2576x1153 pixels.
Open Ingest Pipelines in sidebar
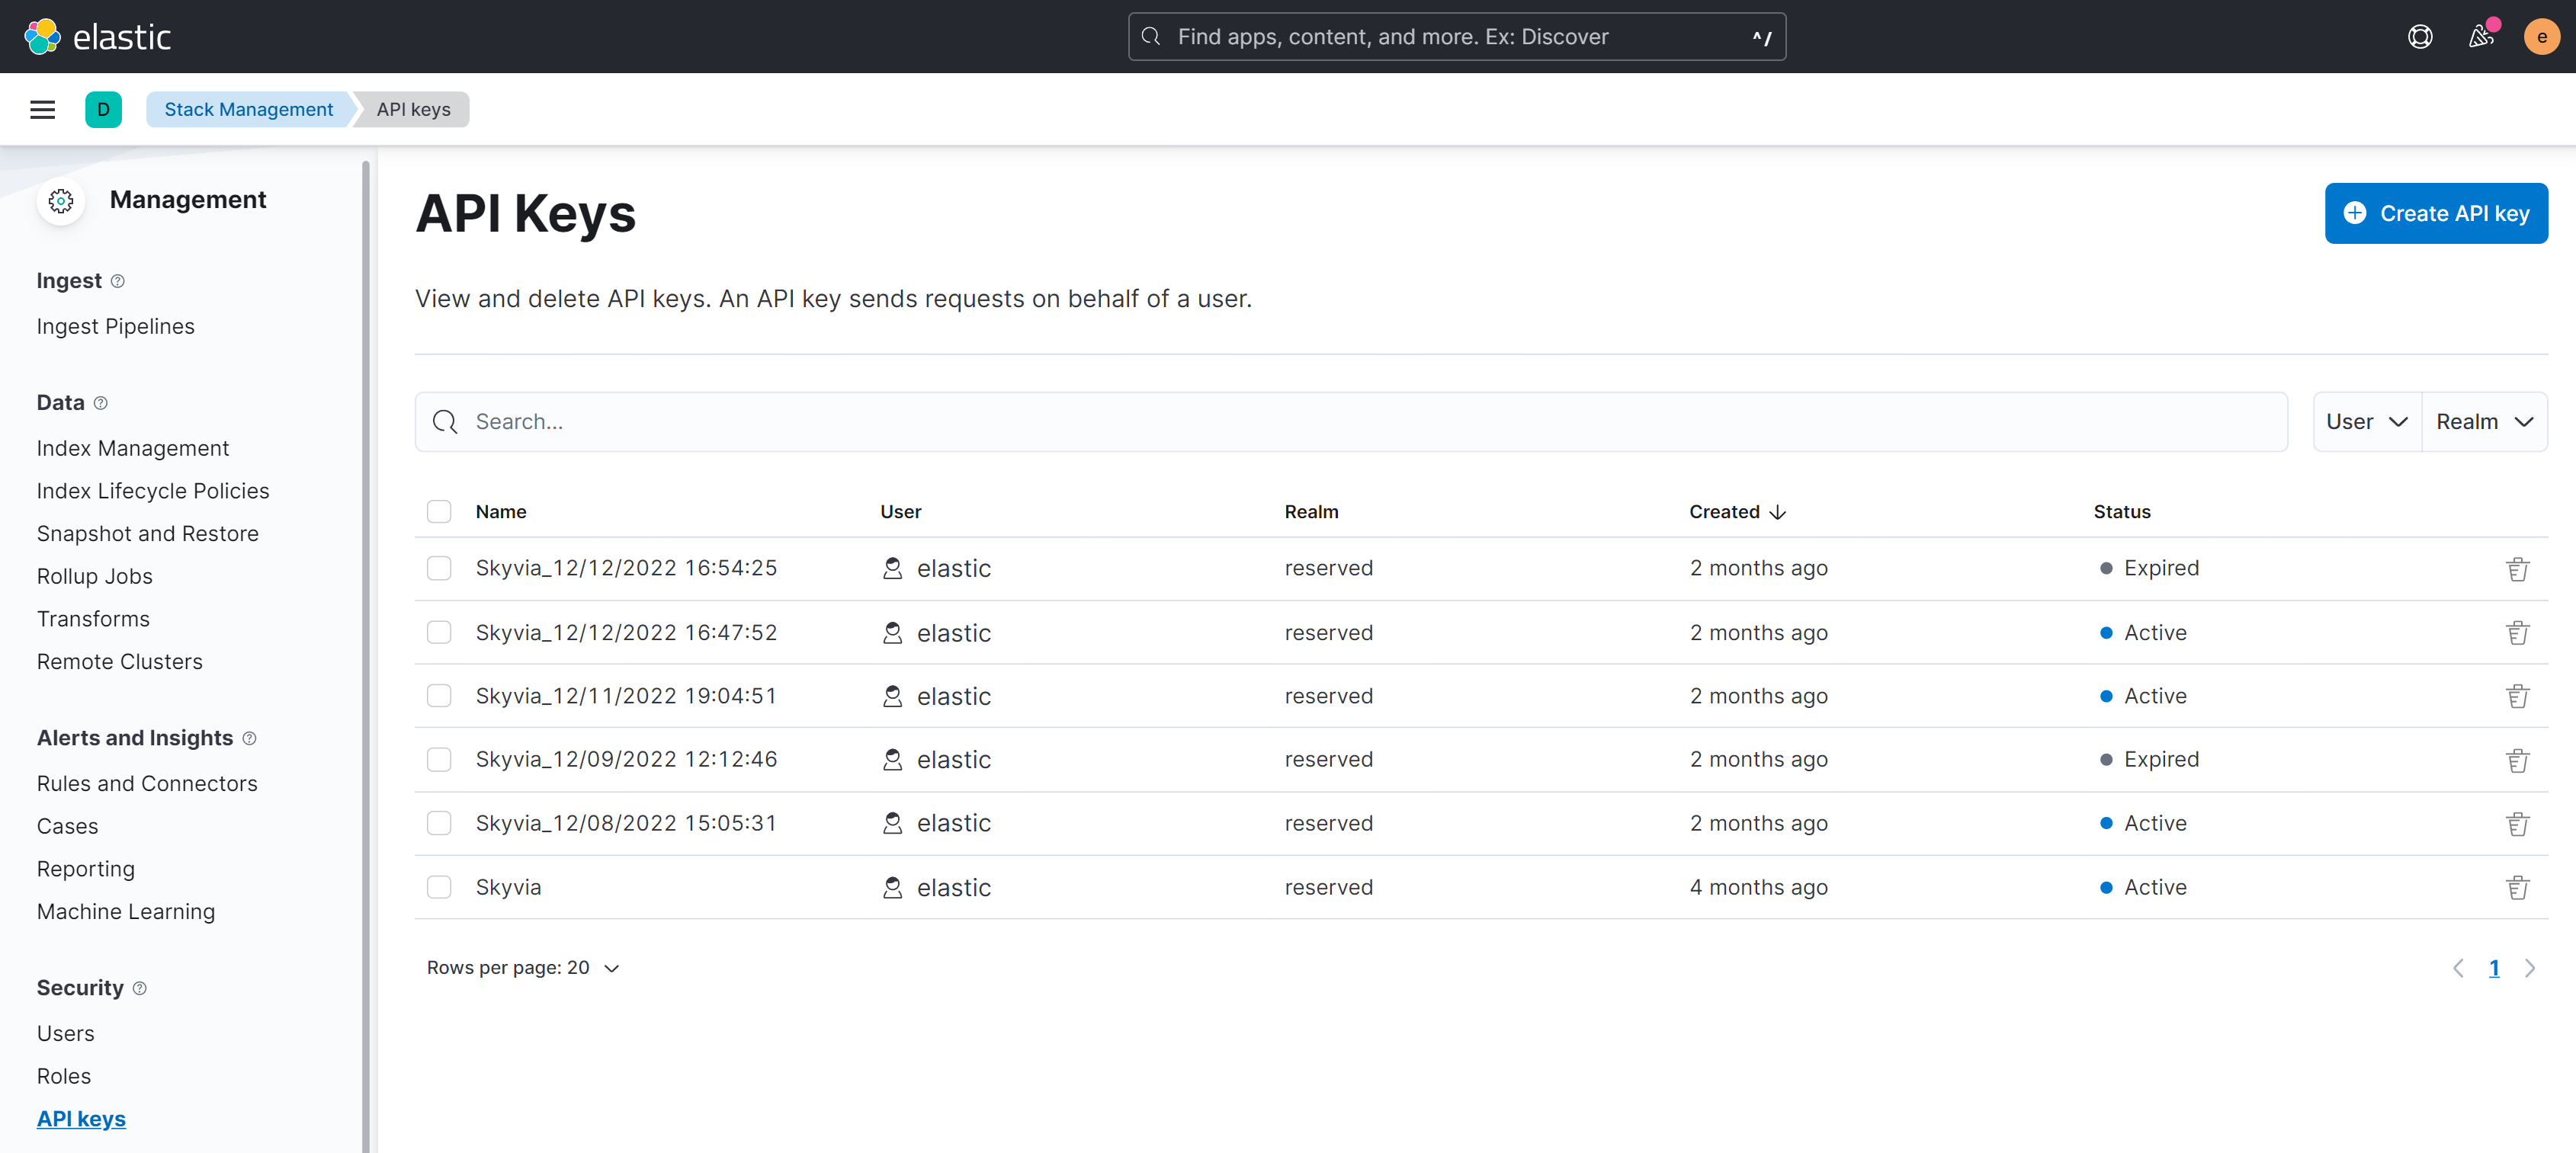click(116, 326)
